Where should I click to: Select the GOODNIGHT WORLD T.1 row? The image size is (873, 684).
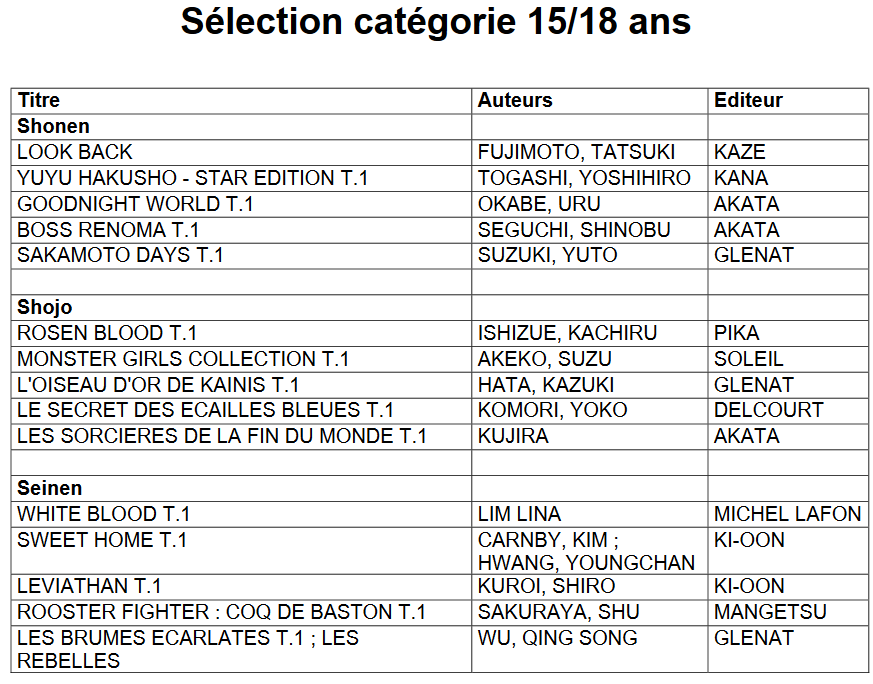[440, 204]
